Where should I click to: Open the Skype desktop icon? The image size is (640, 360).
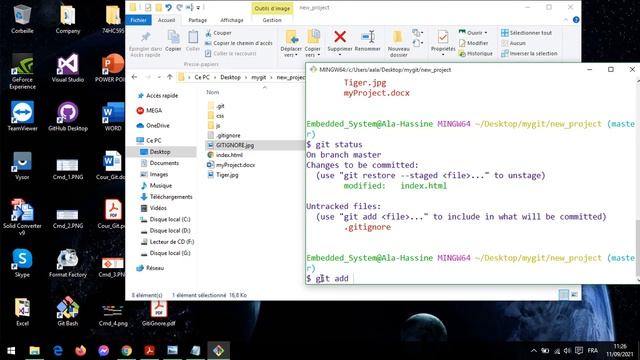pyautogui.click(x=22, y=263)
